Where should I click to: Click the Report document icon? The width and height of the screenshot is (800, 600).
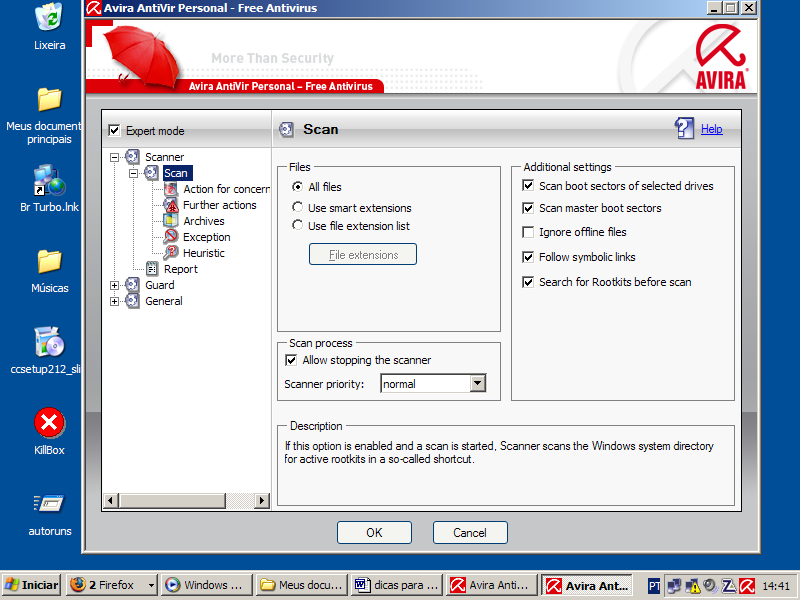[x=152, y=269]
